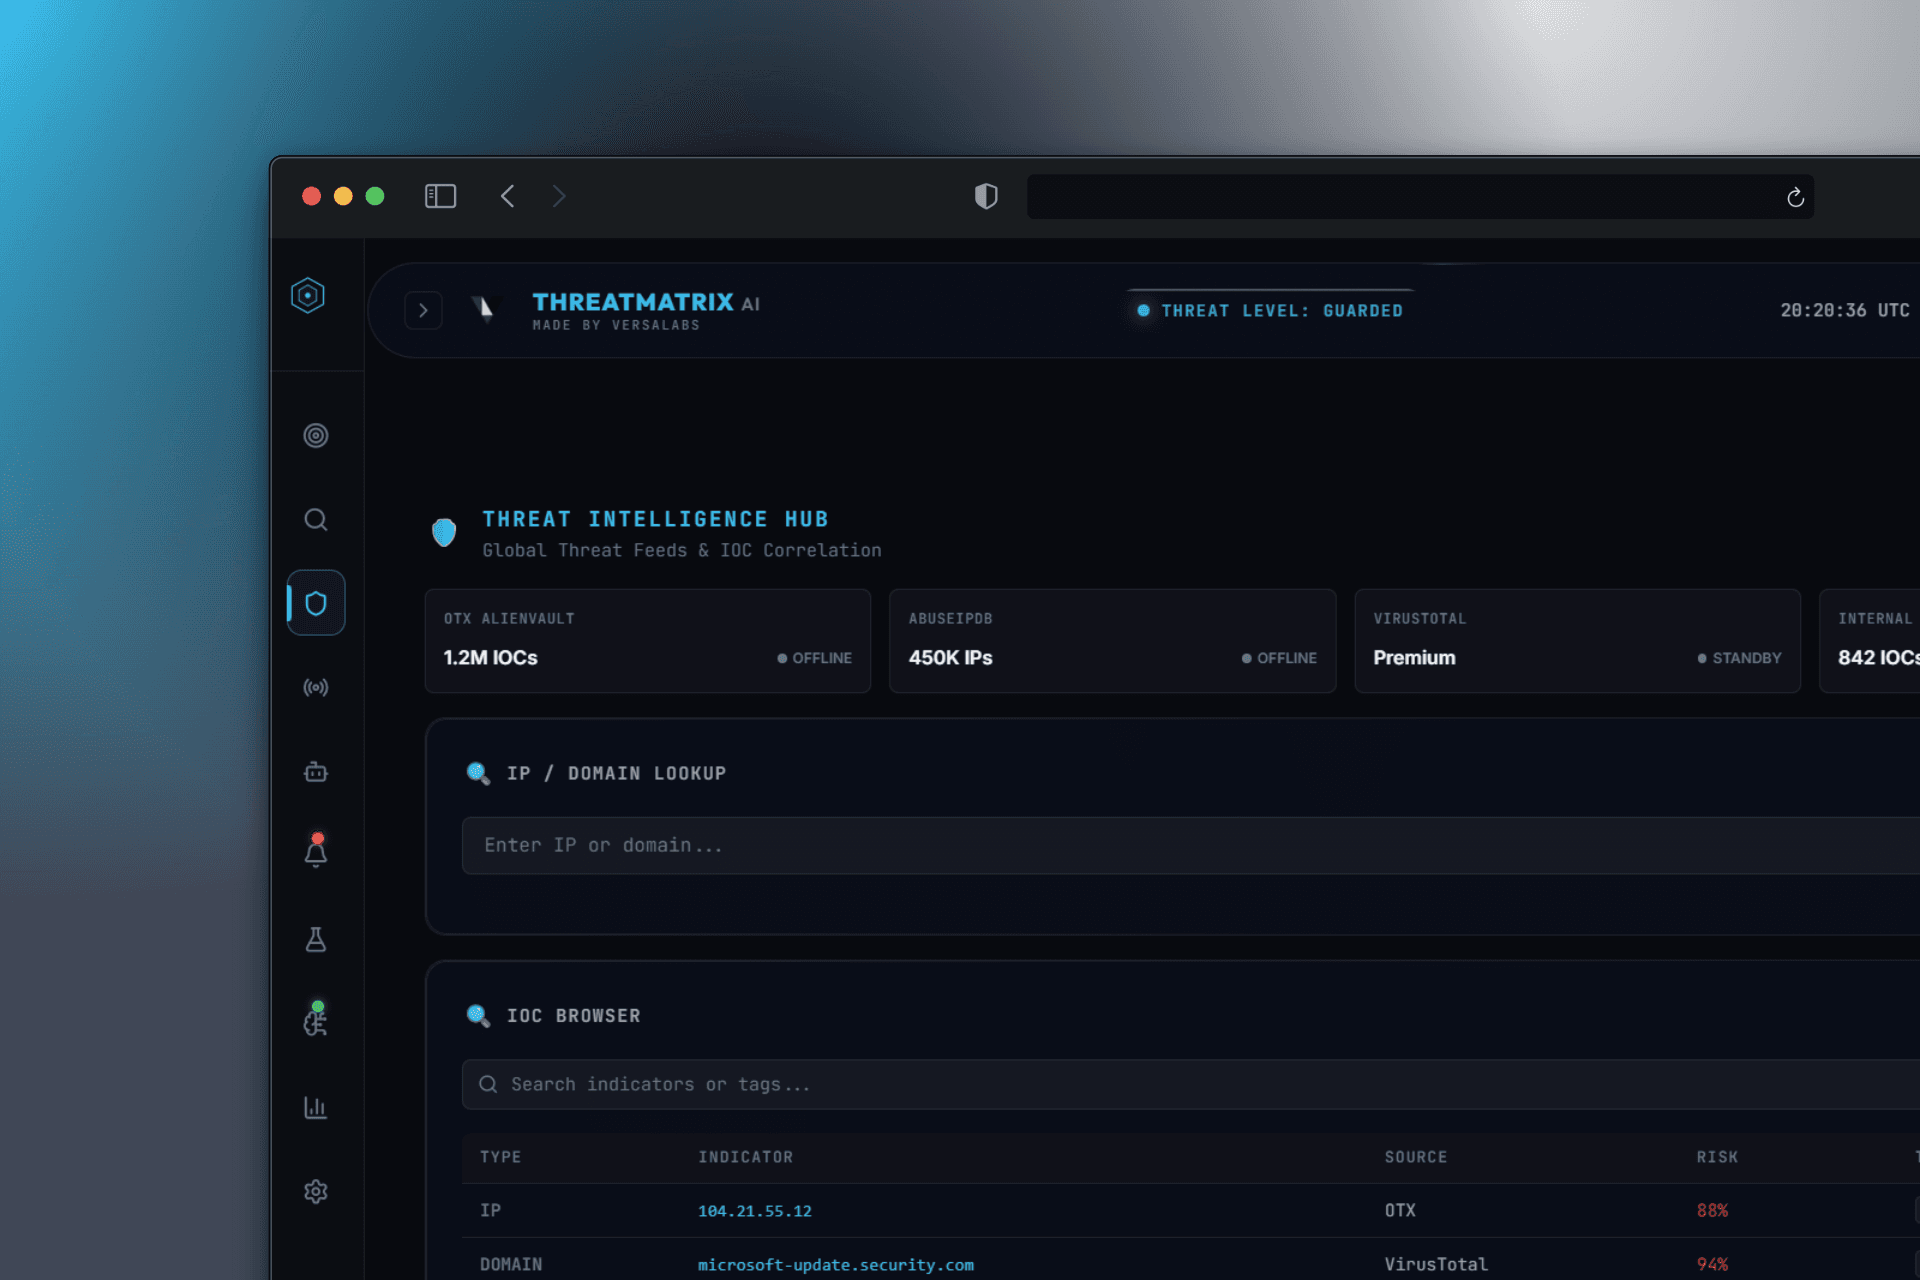Click the 20:20:36 UTC clock

1845,311
